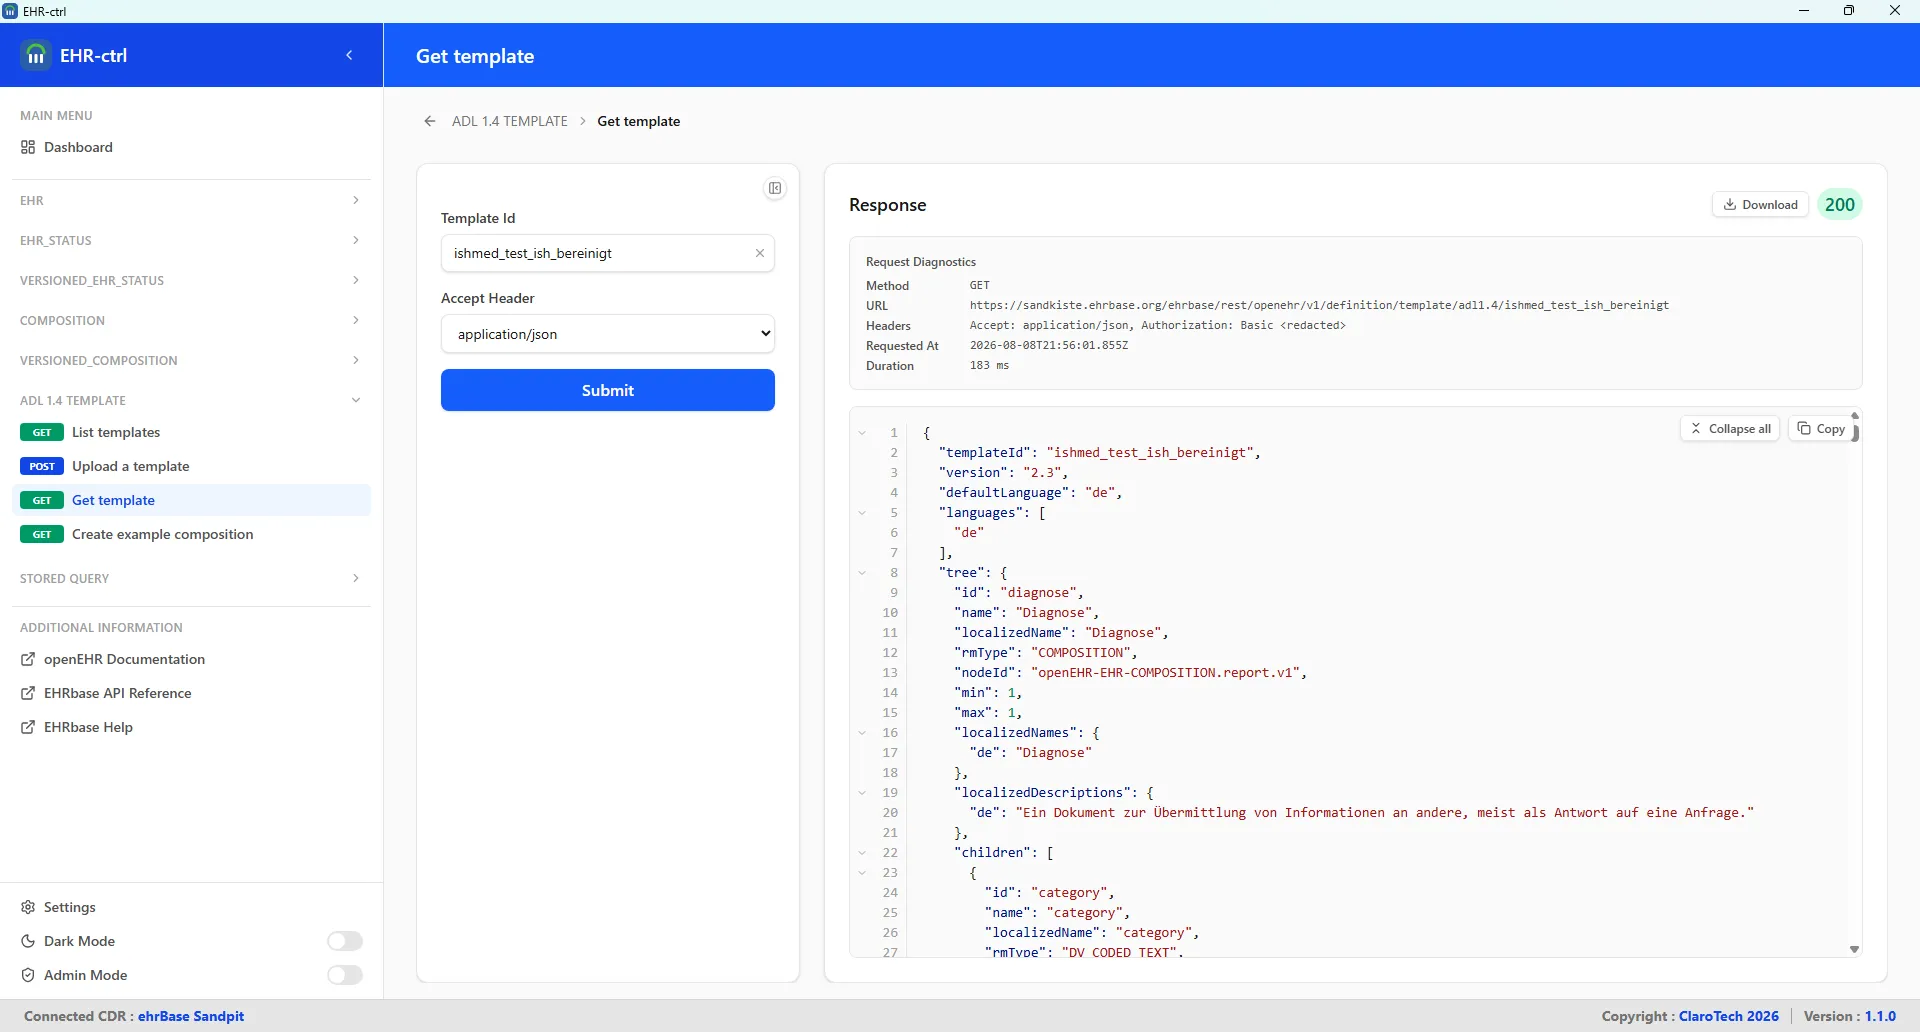1920x1032 pixels.
Task: Enable Admin Mode switch
Action: (x=345, y=975)
